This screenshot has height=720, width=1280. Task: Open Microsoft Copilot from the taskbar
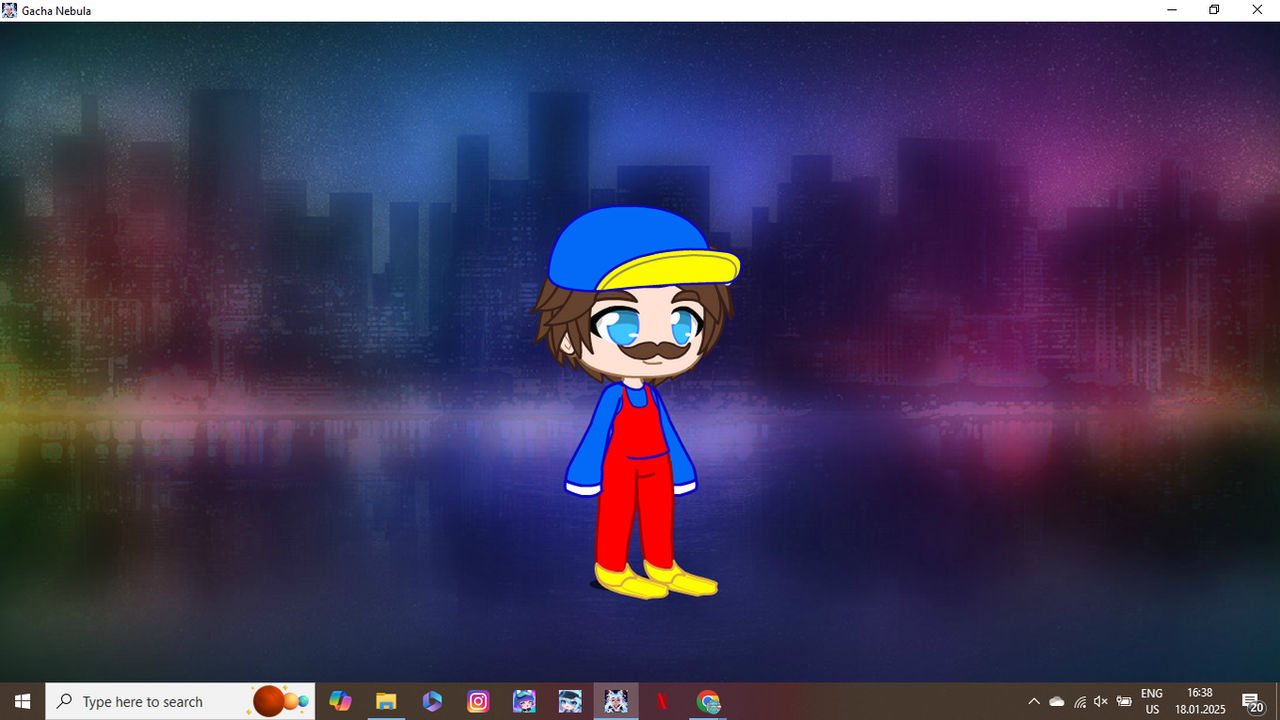340,701
